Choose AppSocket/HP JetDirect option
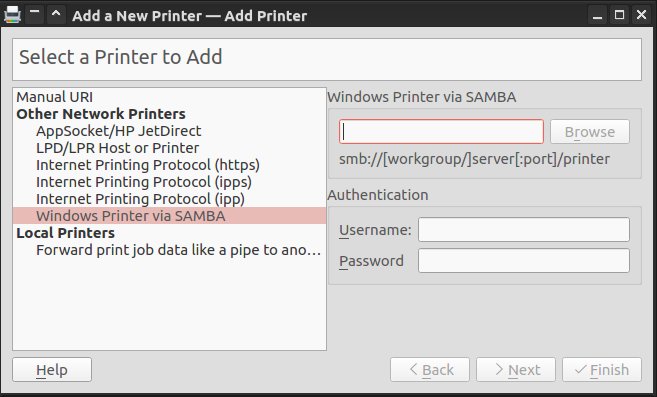Viewport: 657px width, 397px height. pos(169,131)
